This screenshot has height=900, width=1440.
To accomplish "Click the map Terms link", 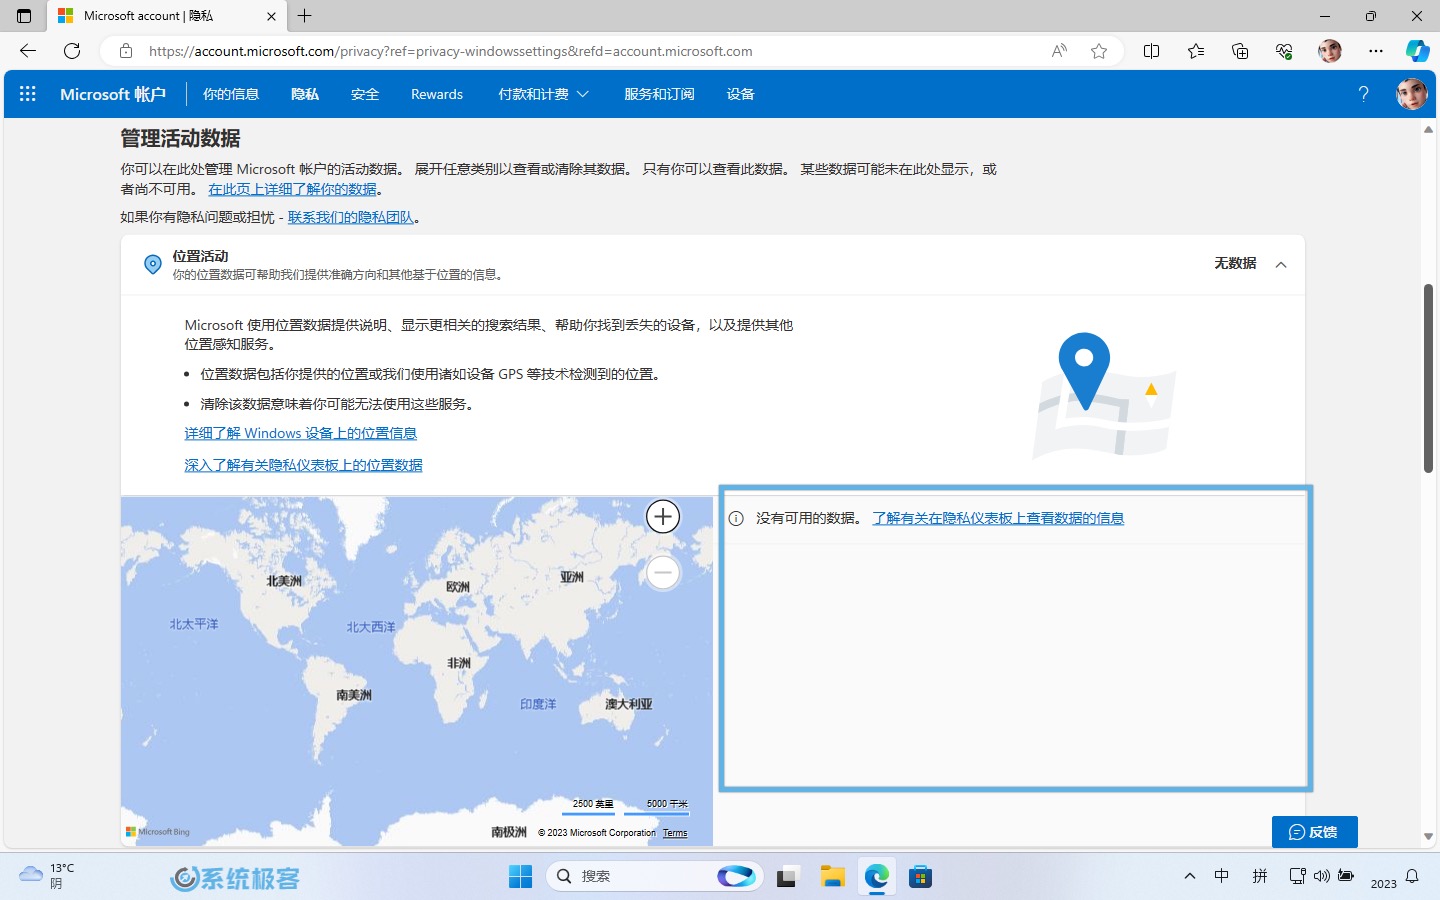I will click(675, 833).
